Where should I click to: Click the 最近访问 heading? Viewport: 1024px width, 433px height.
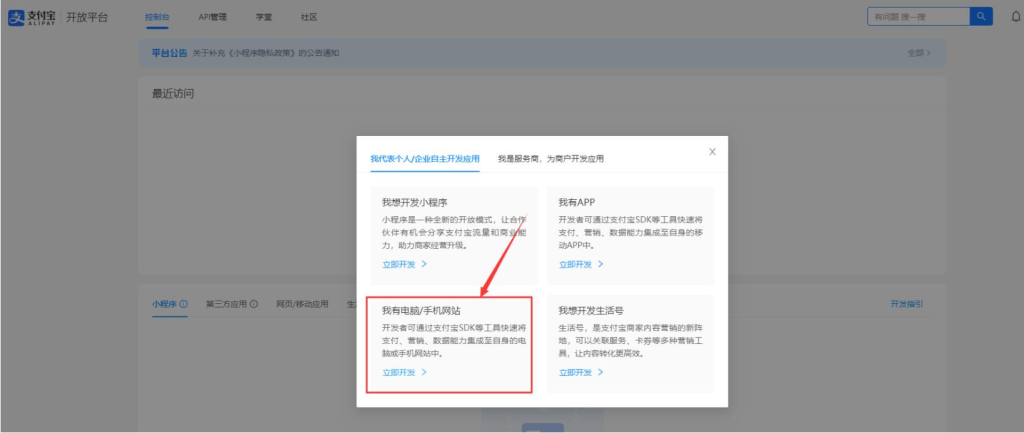click(173, 94)
